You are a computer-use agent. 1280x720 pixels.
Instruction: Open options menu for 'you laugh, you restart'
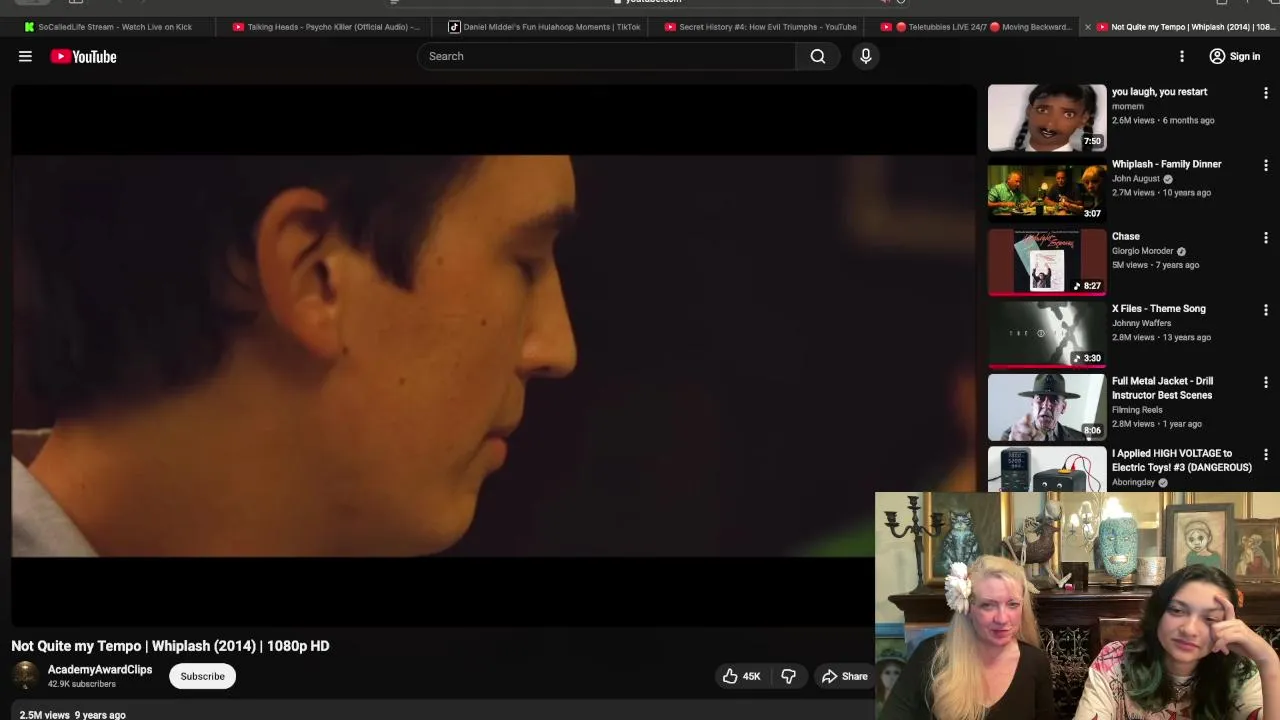click(1266, 93)
